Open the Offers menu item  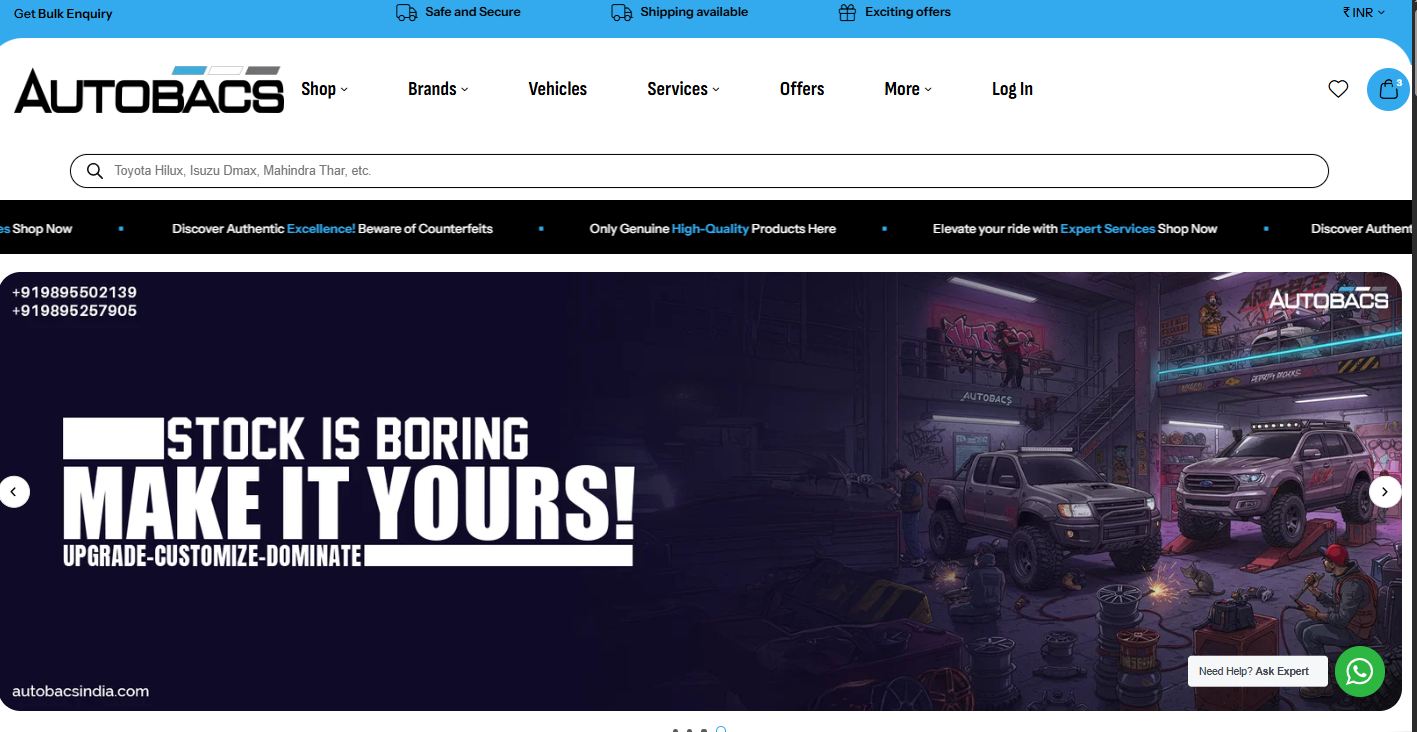pos(802,89)
